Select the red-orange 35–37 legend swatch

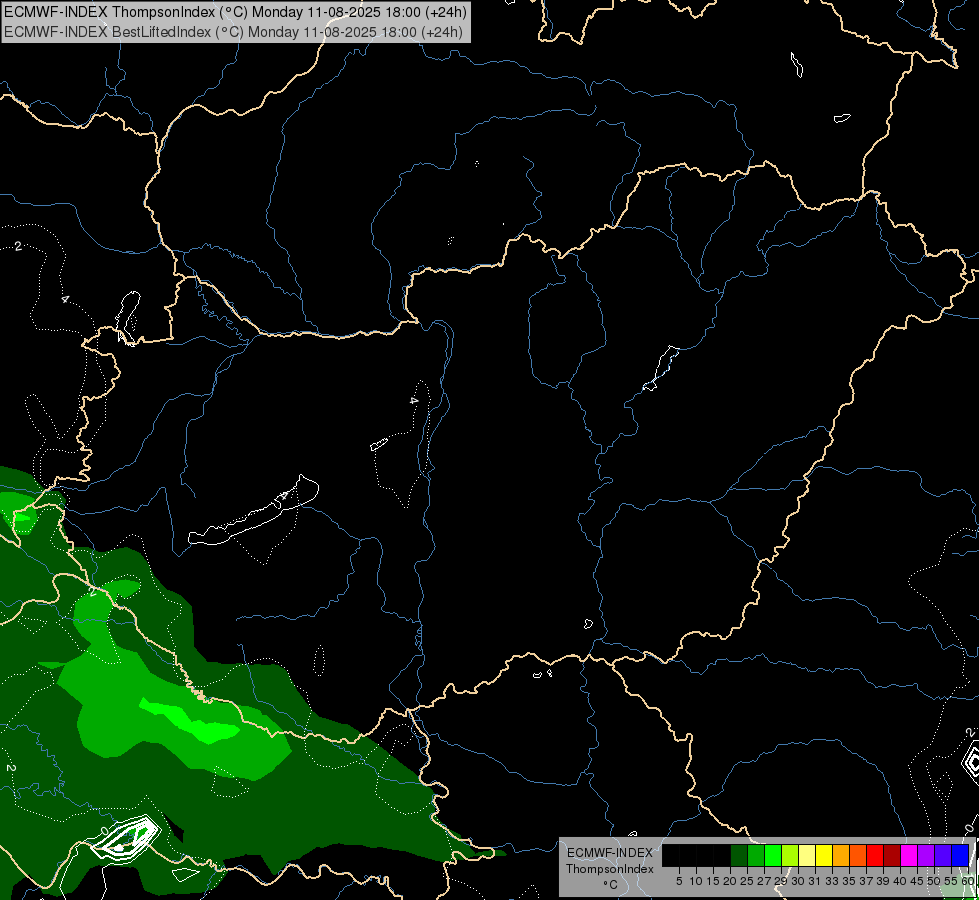coord(858,855)
